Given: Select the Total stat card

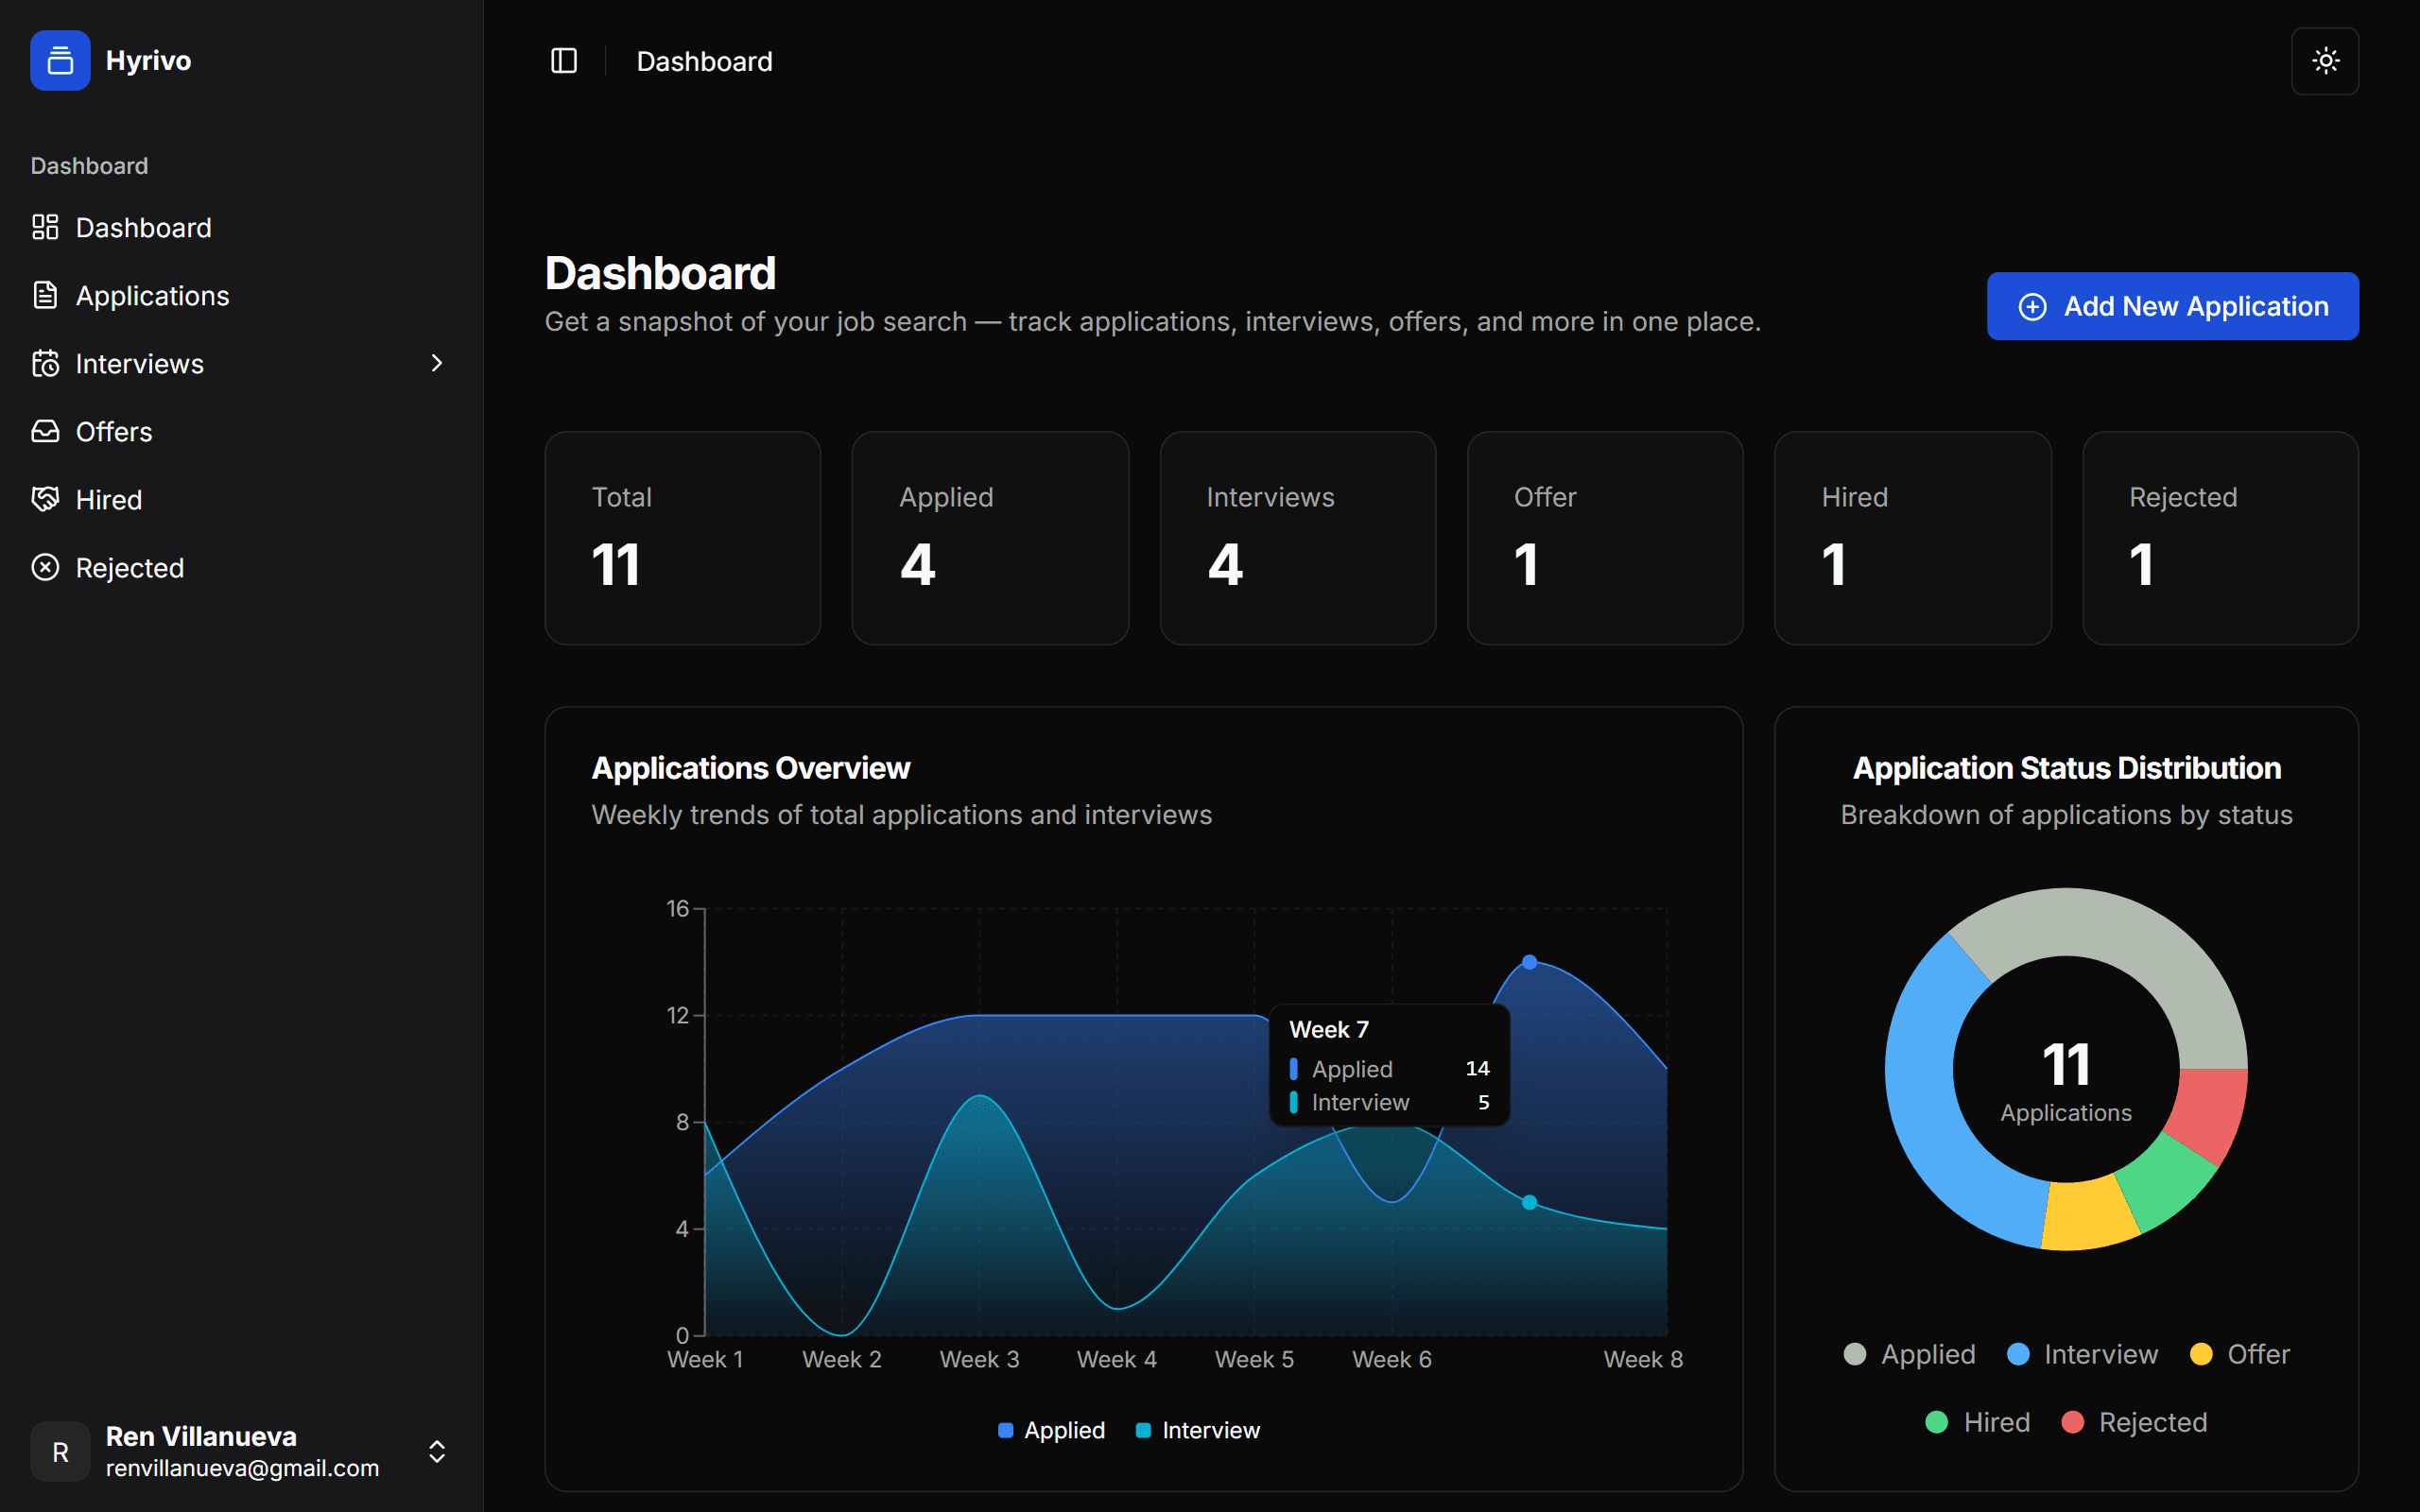Looking at the screenshot, I should [x=682, y=538].
